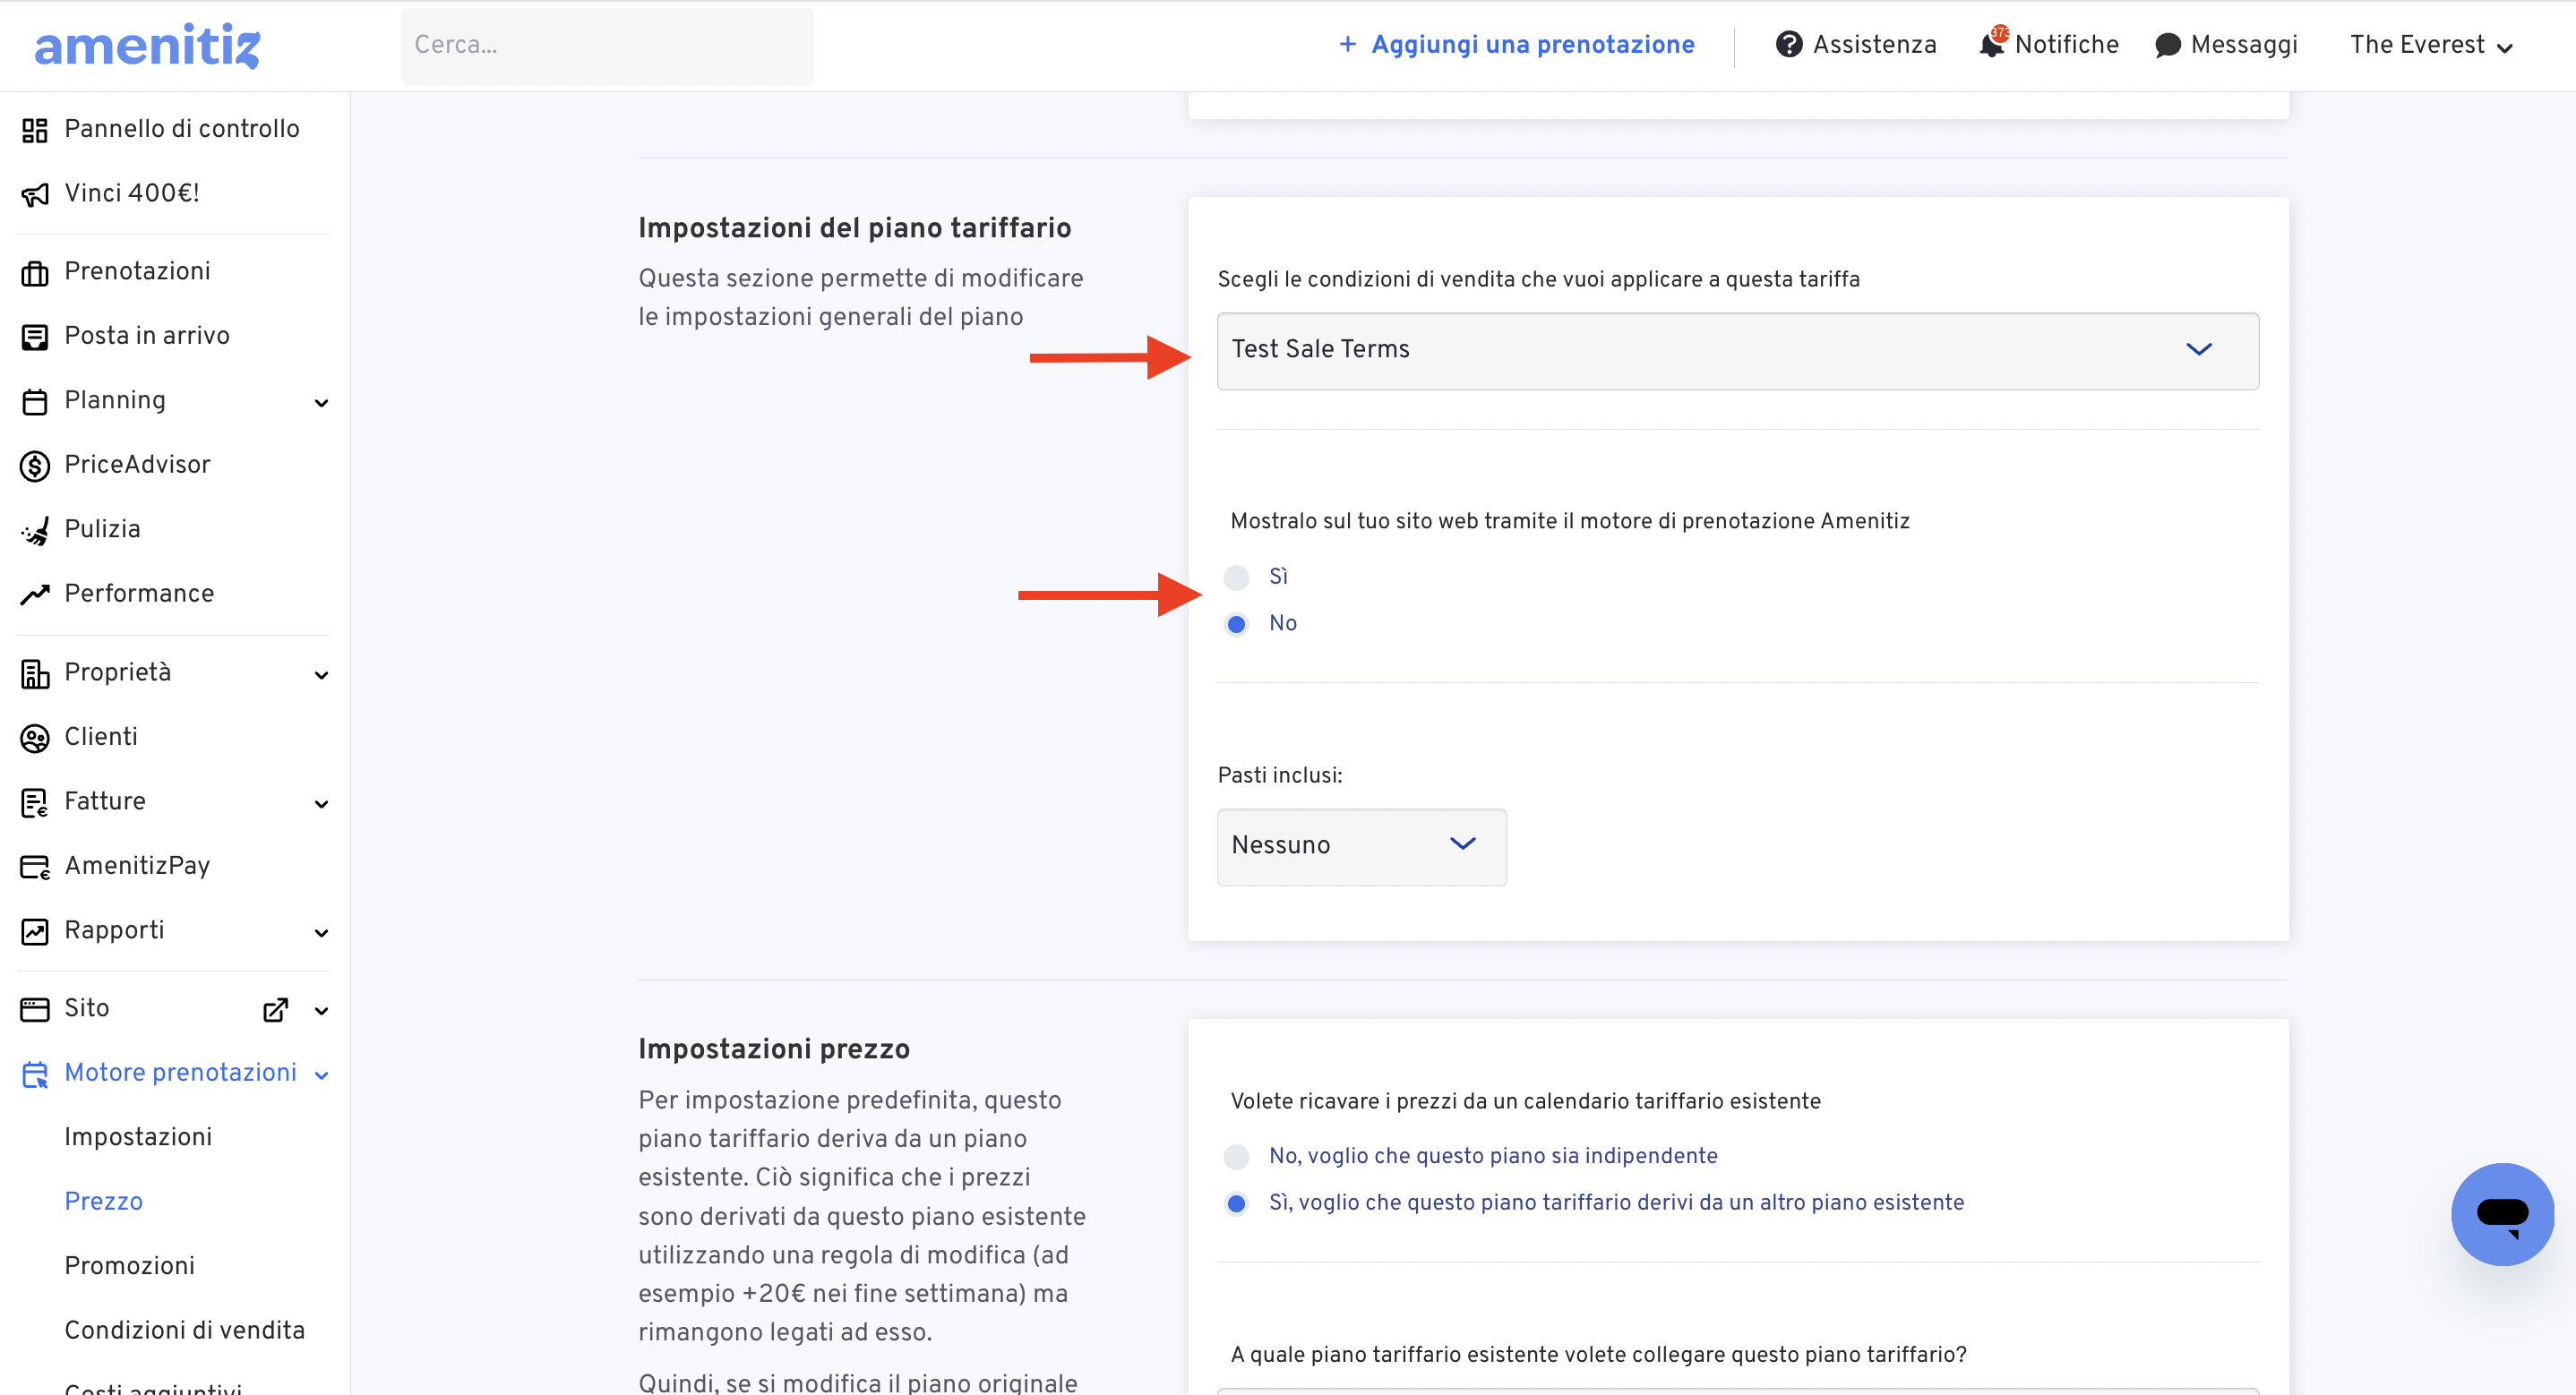Click the Cerca search field
Screen dimensions: 2576x1395
click(x=607, y=46)
